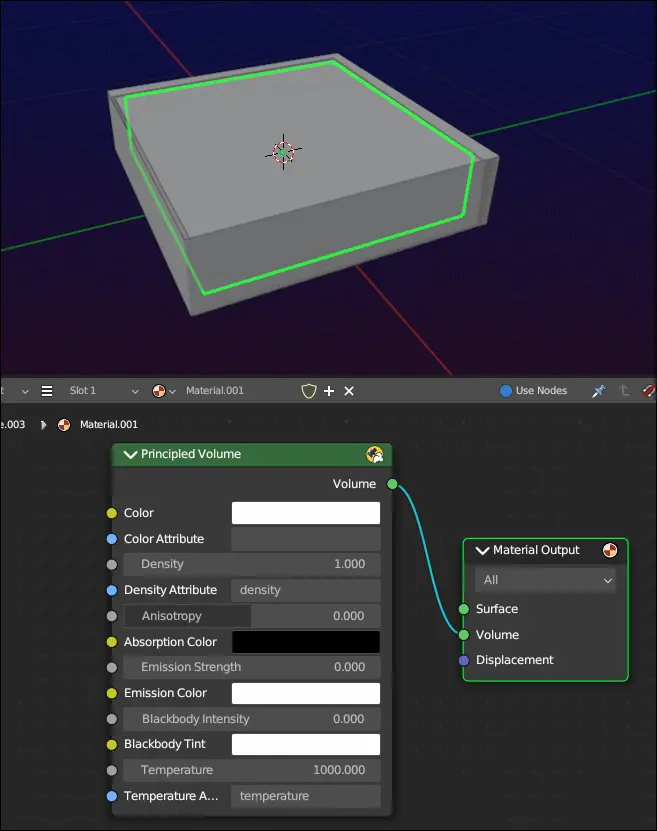This screenshot has height=831, width=657.
Task: Click the density attribute name field
Action: click(x=306, y=590)
